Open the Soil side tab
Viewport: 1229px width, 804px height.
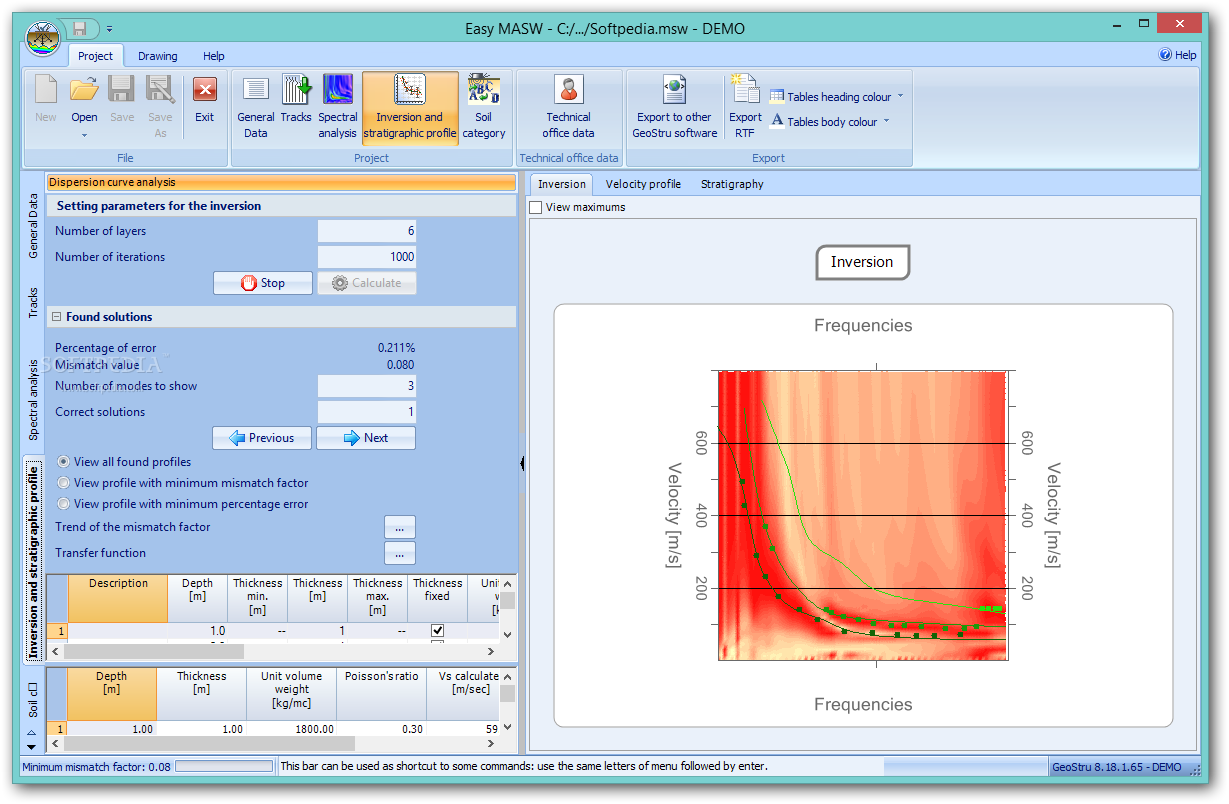click(x=33, y=702)
